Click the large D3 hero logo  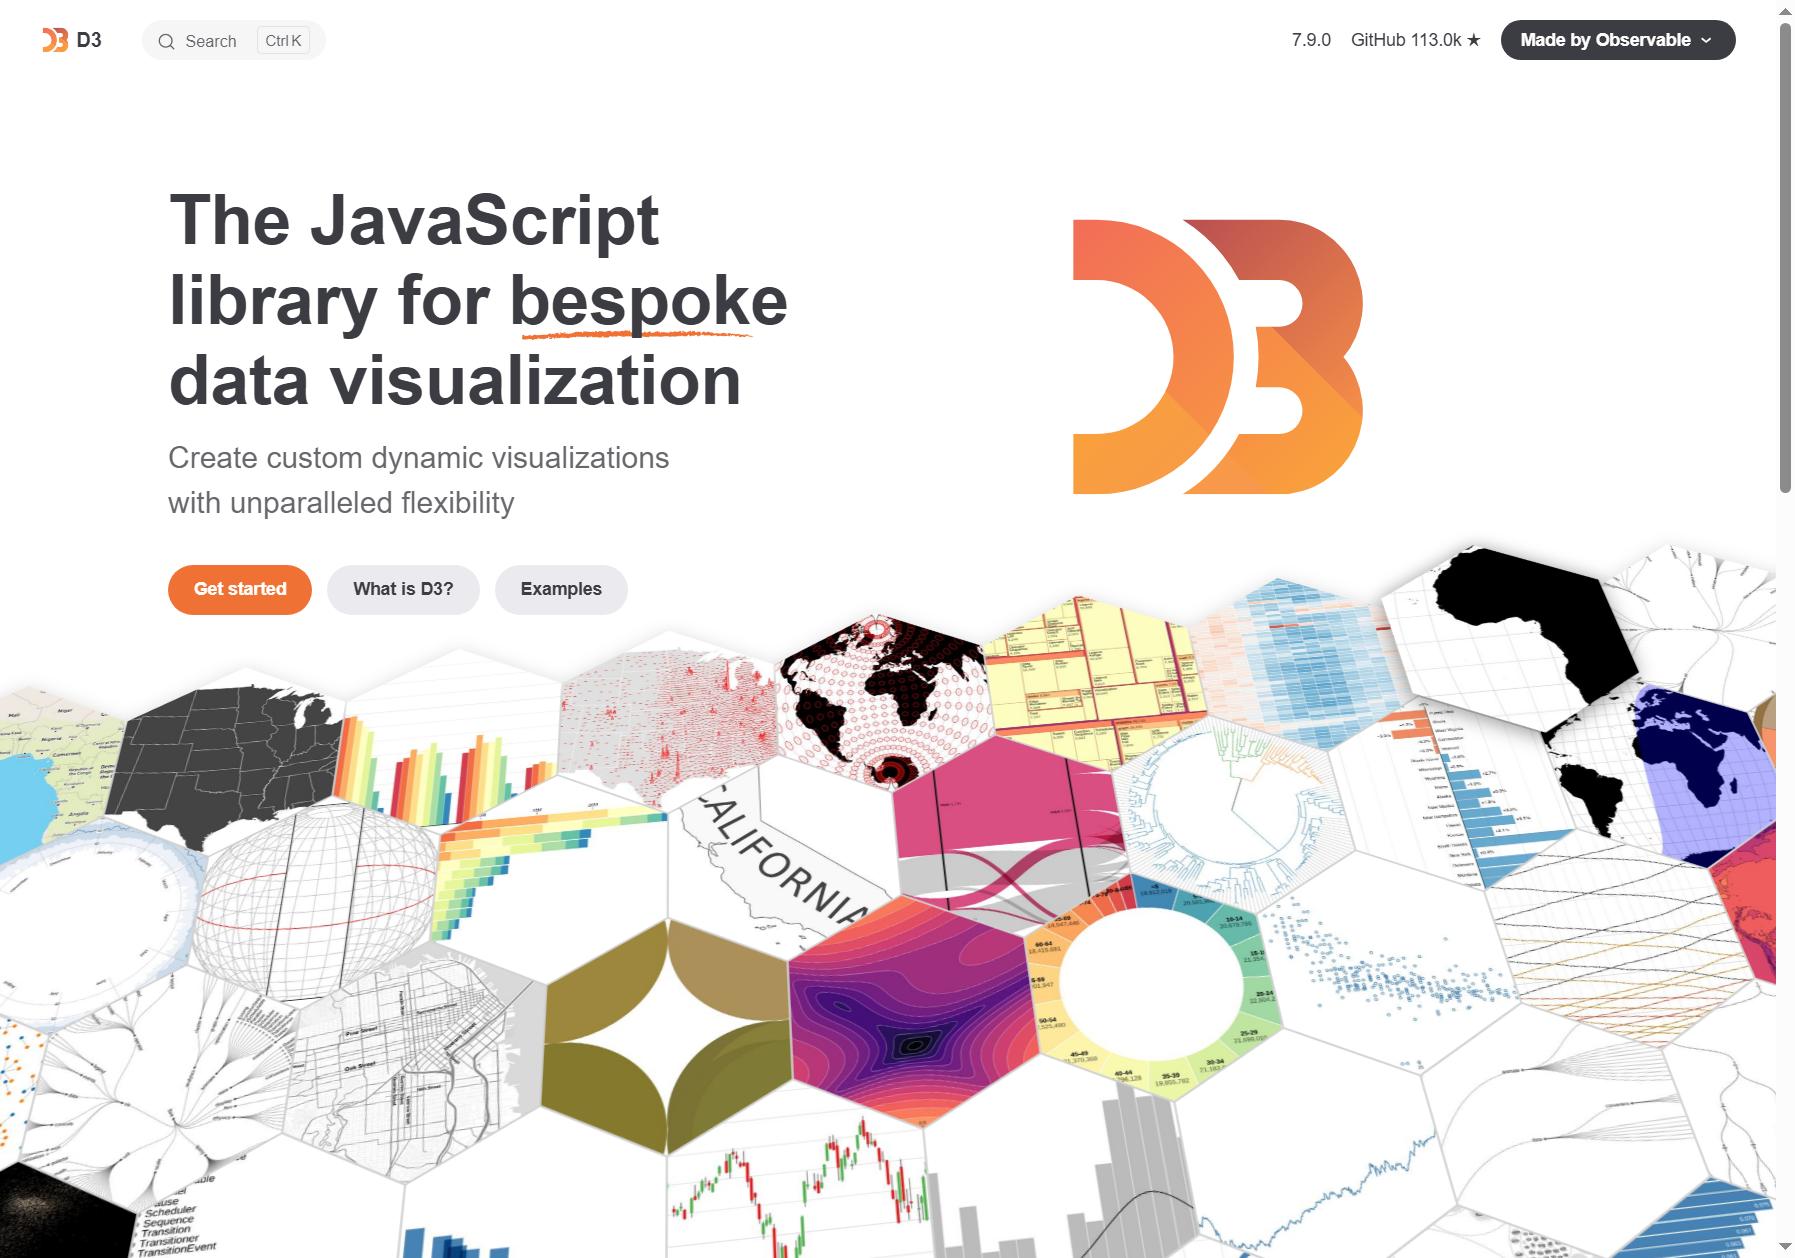(1217, 356)
